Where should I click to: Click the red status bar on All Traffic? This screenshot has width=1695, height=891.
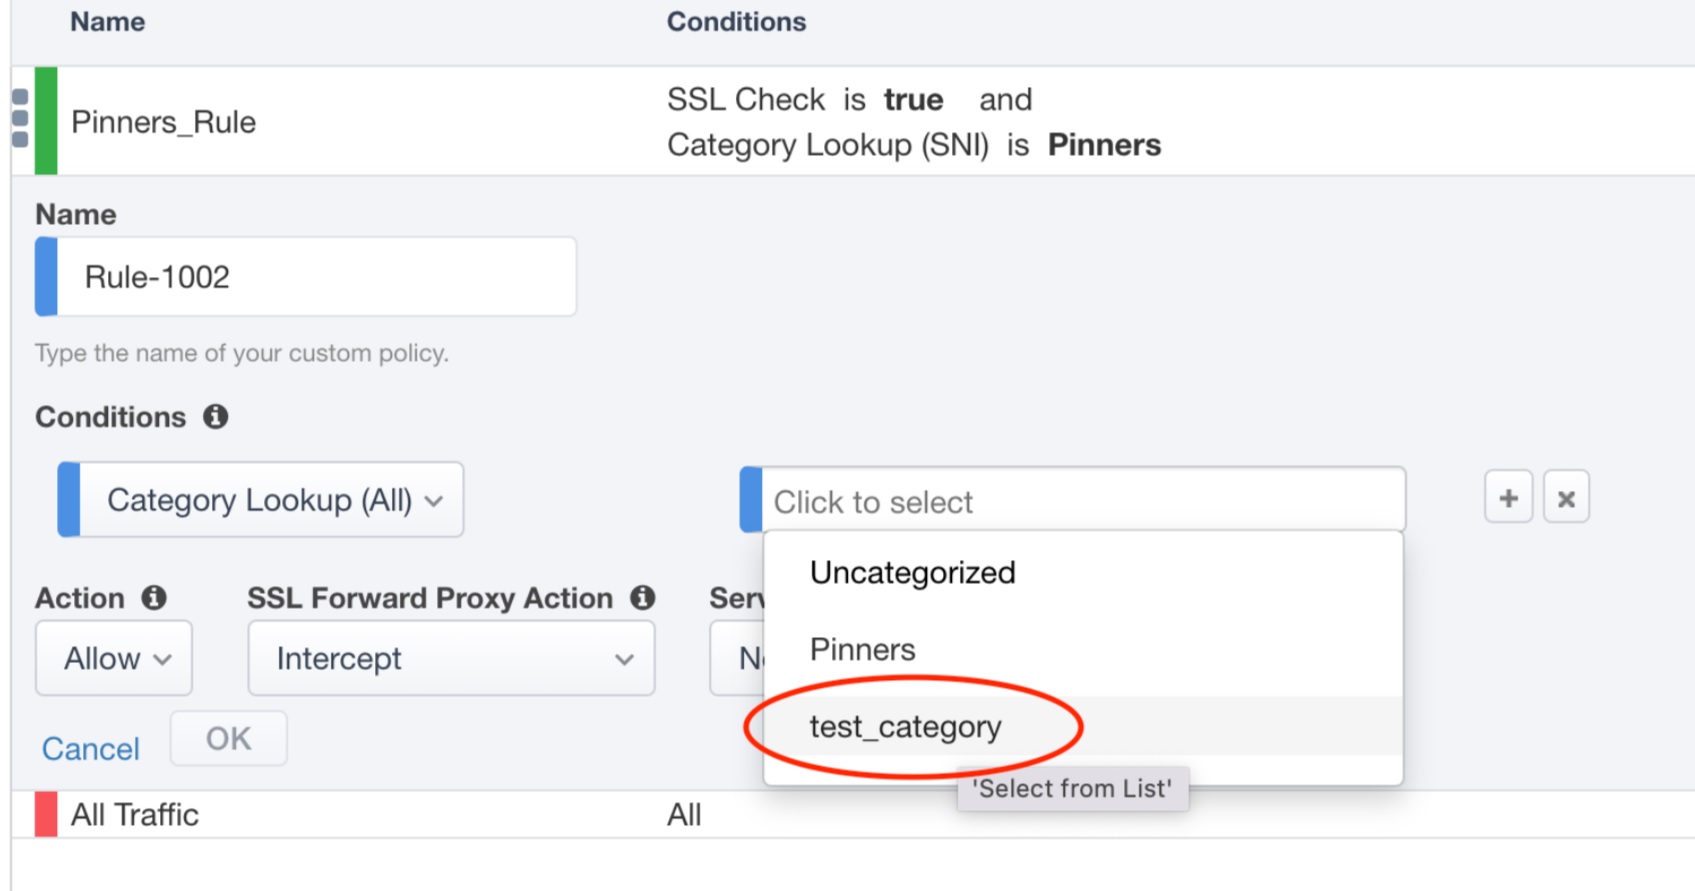pos(45,814)
